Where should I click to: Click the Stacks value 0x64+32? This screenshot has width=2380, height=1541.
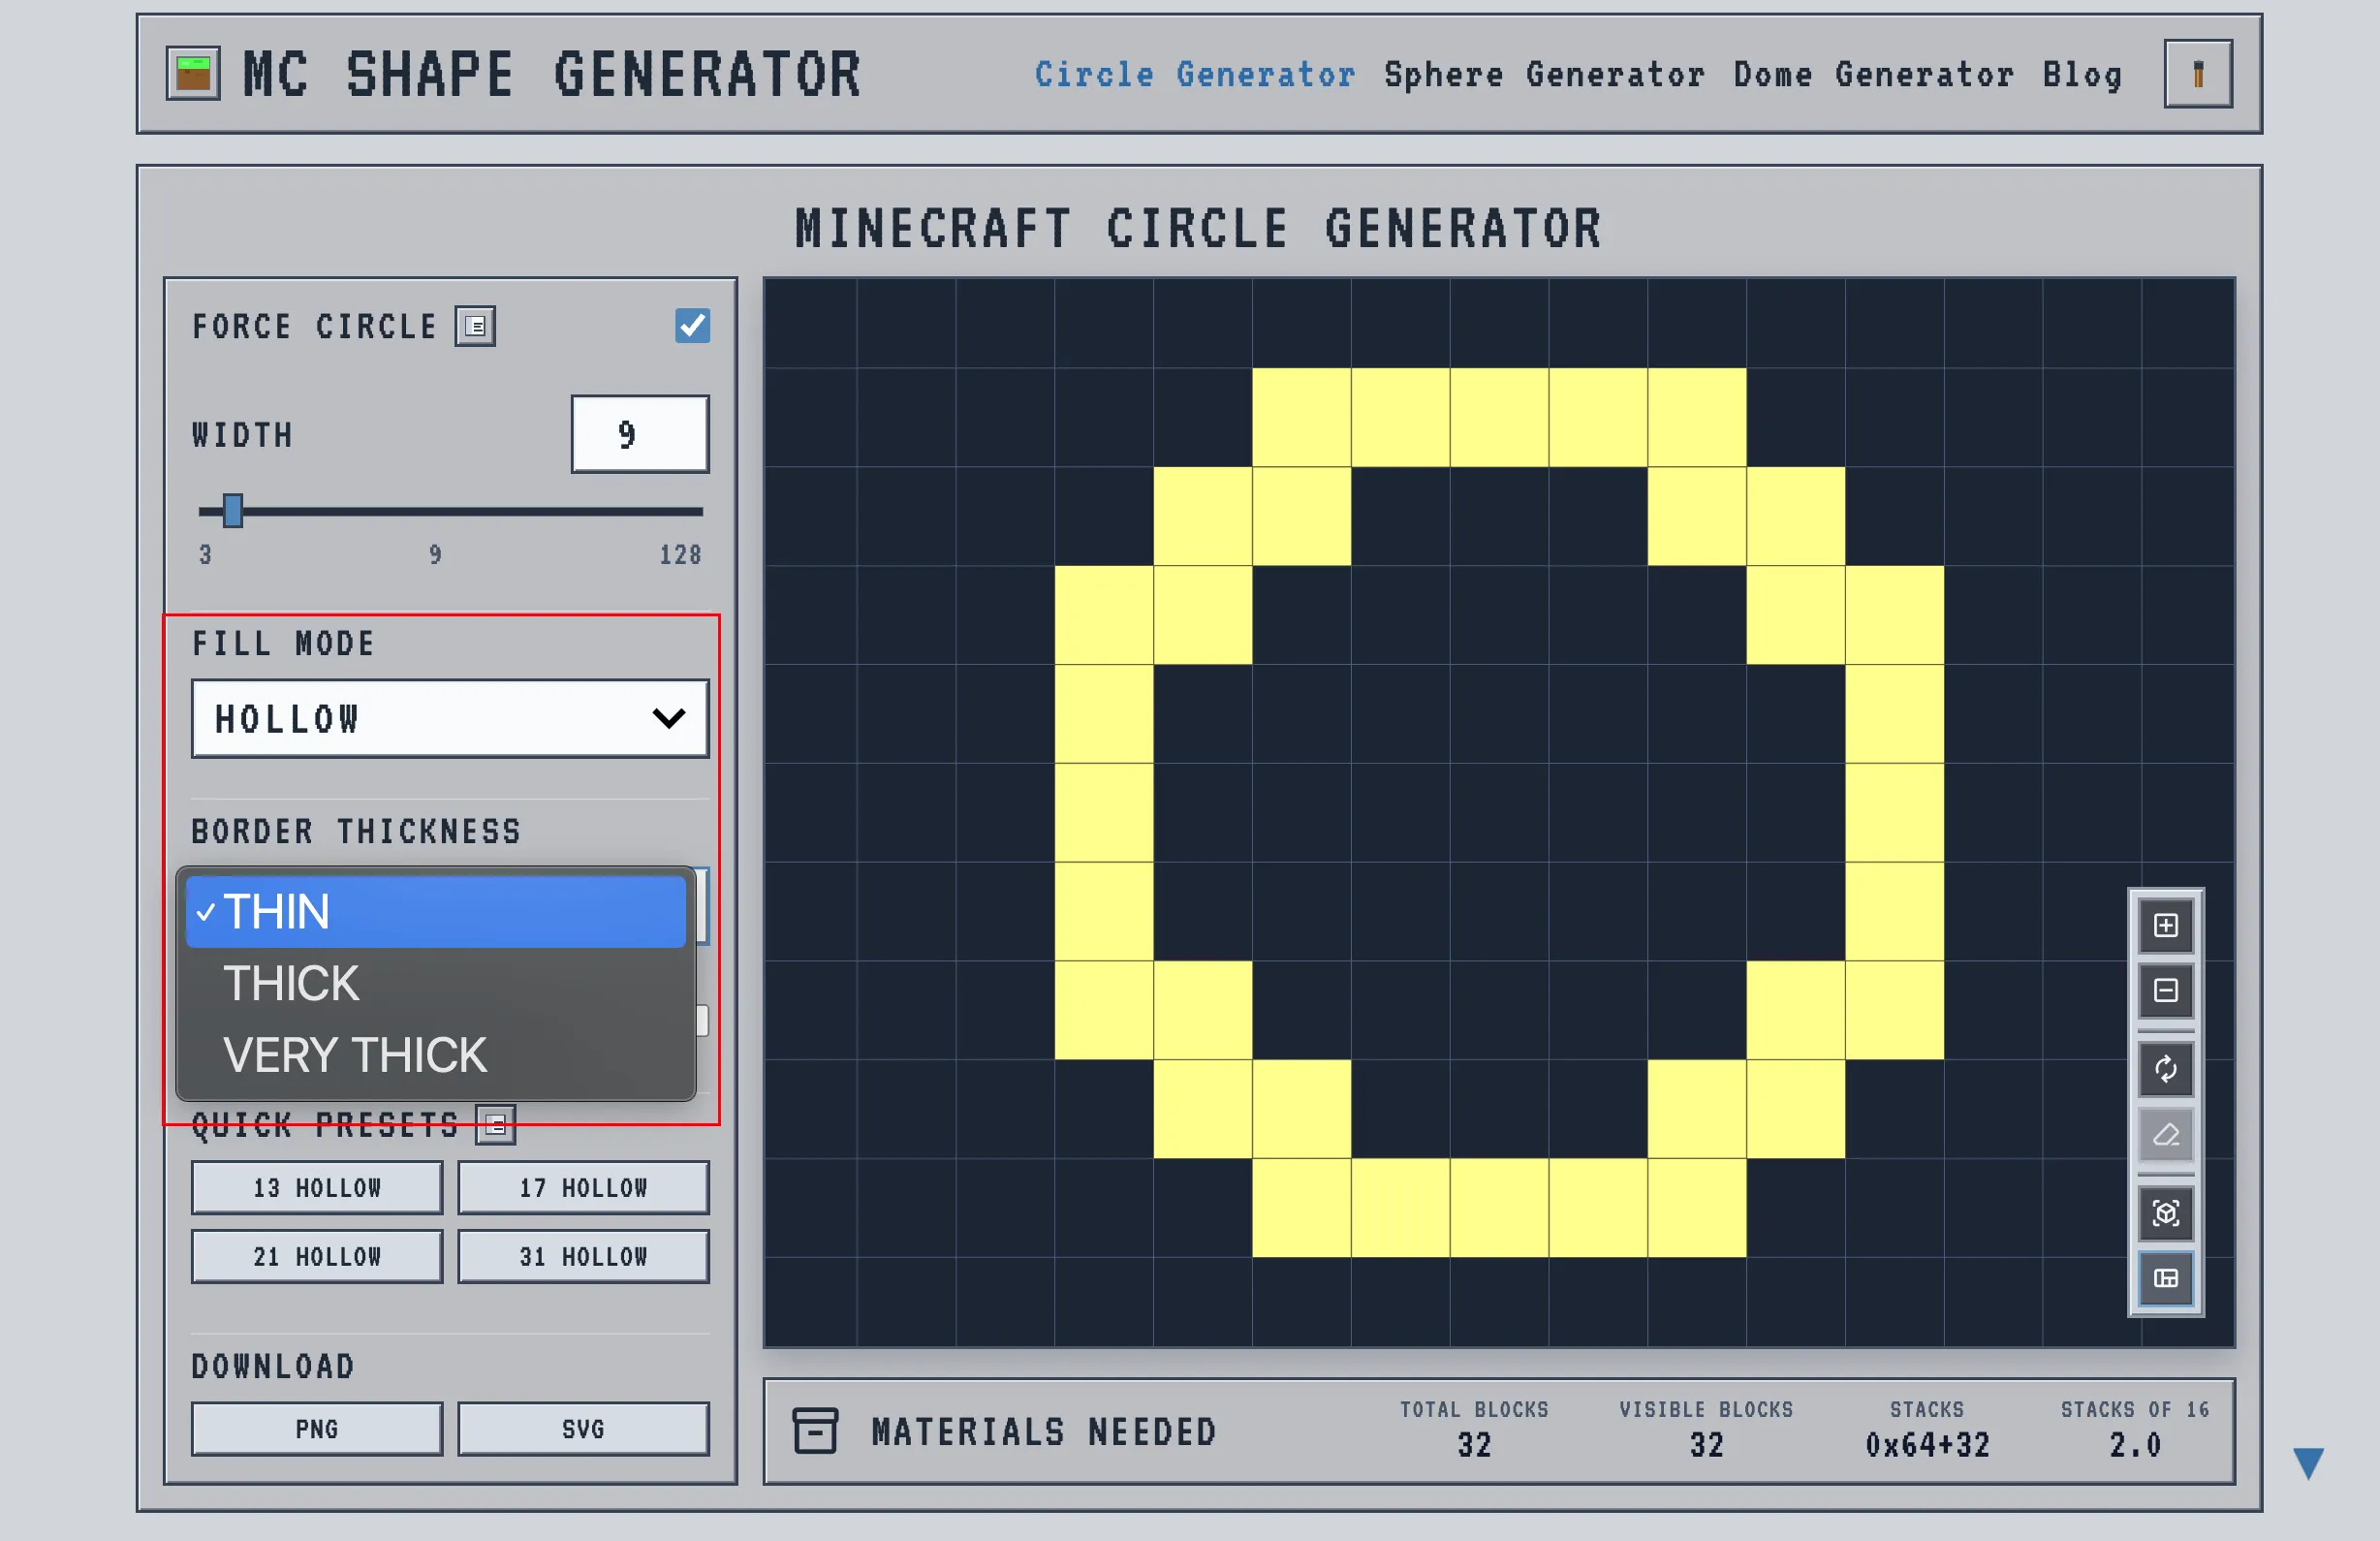click(1927, 1445)
